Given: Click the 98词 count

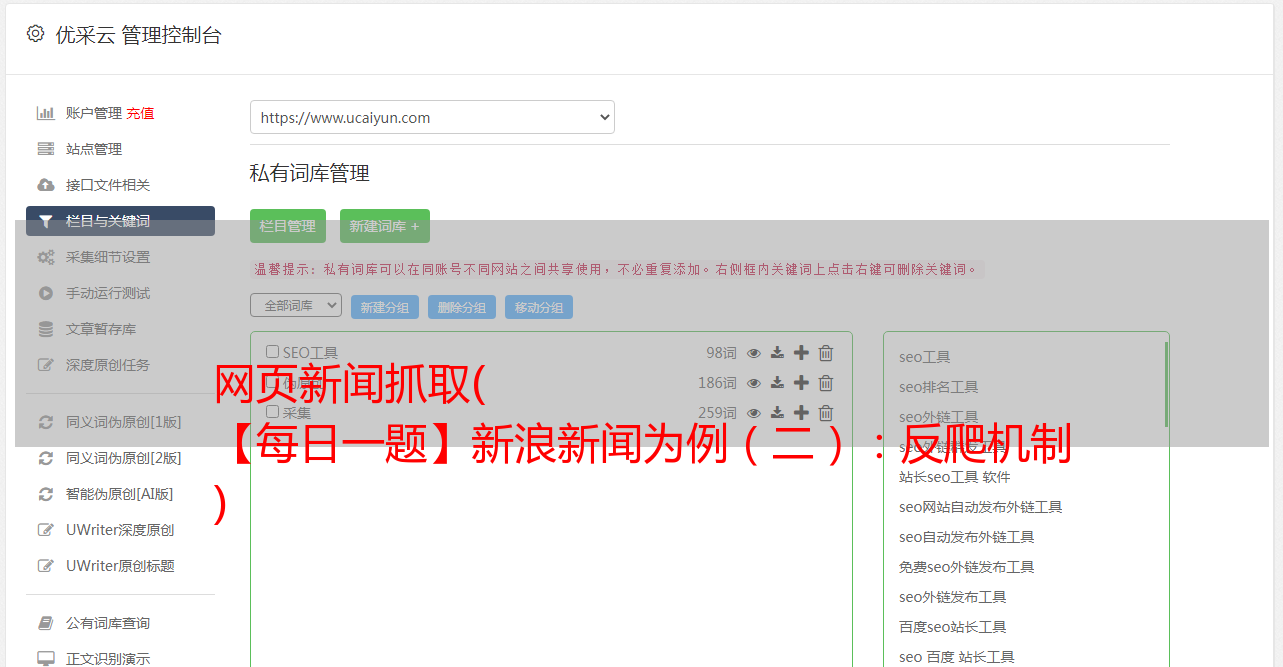Looking at the screenshot, I should [722, 353].
